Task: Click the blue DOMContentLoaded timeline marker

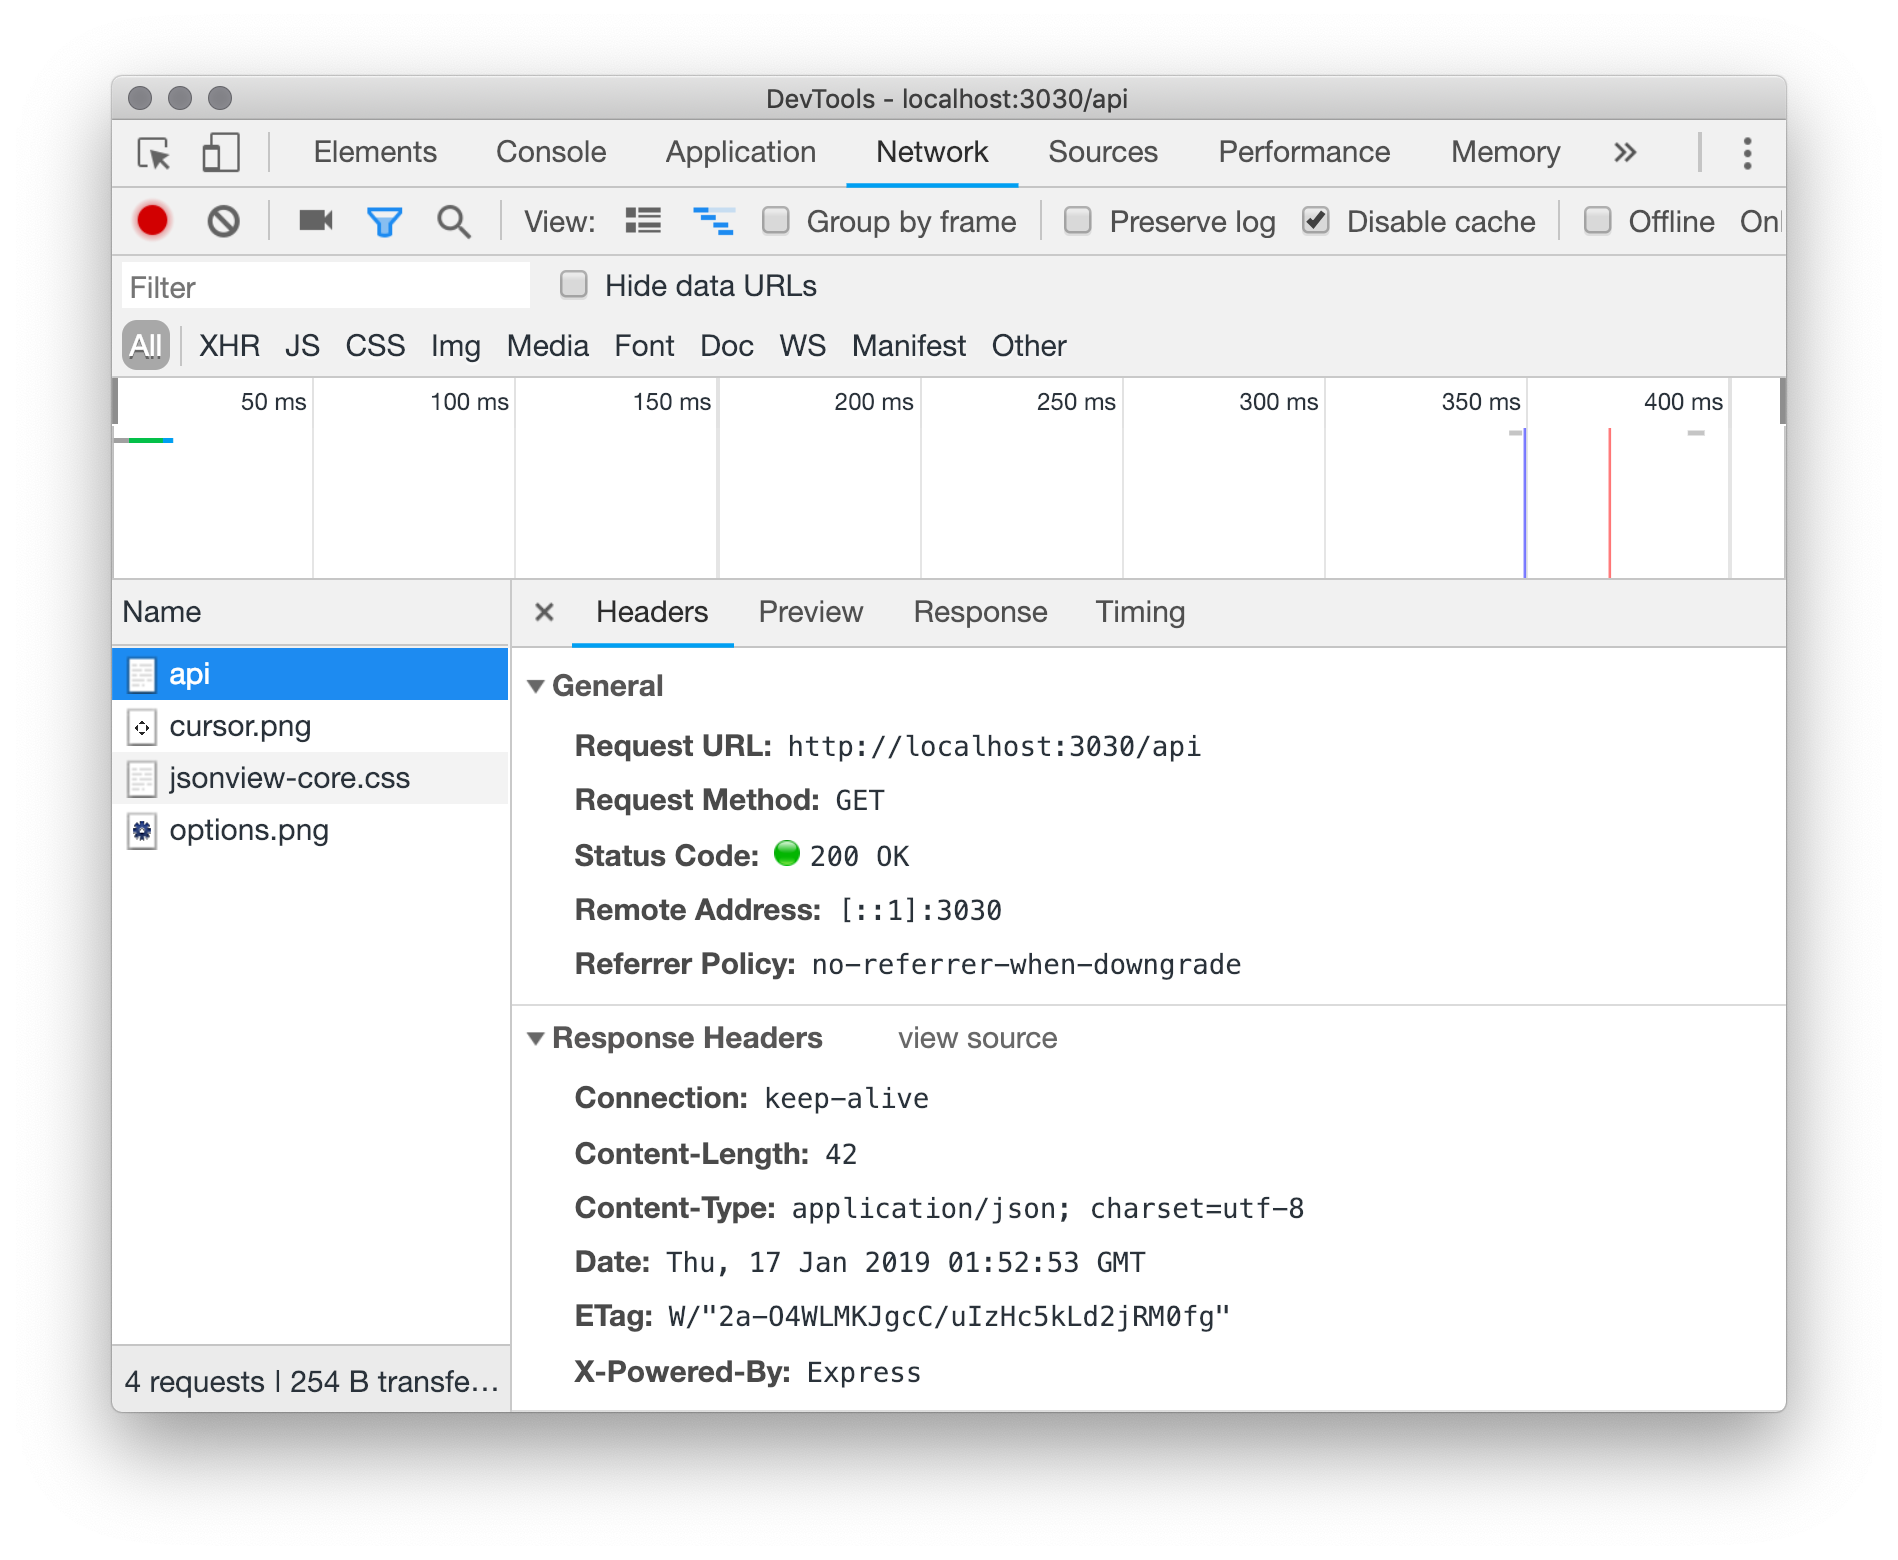Action: 1524,503
